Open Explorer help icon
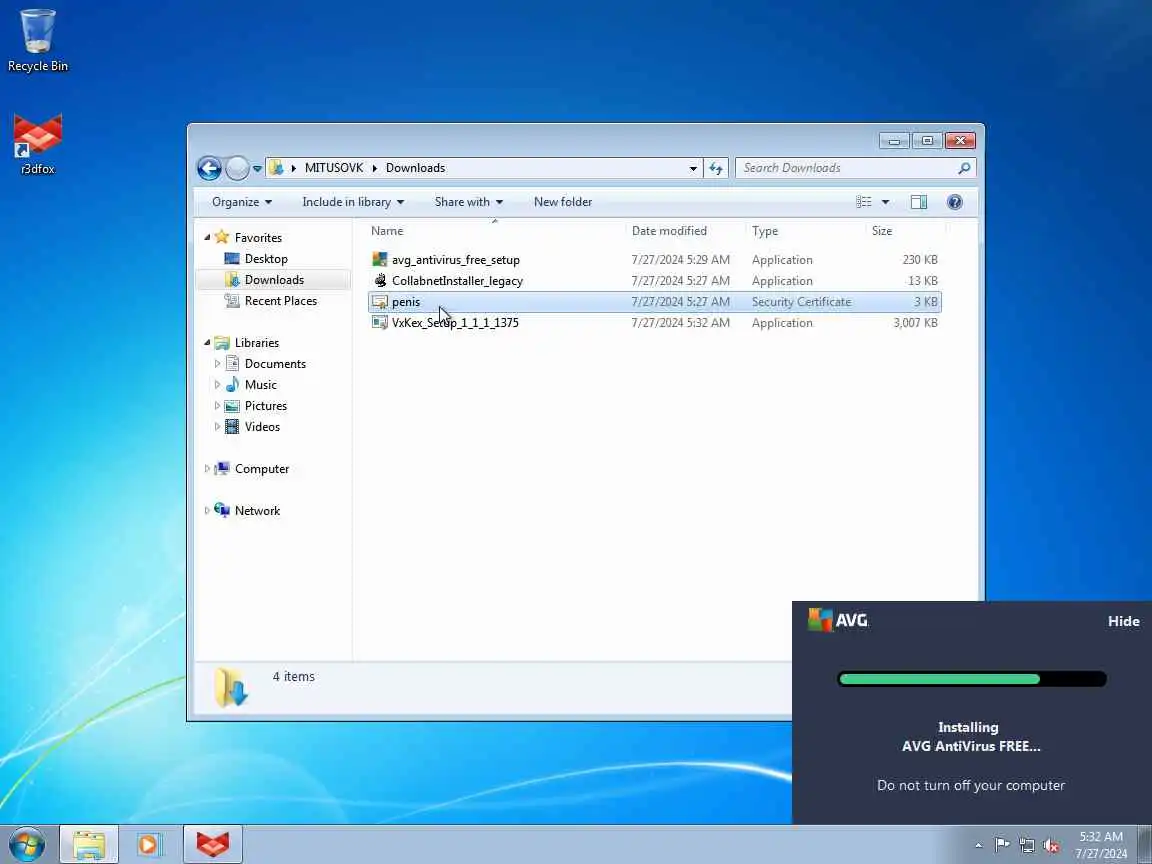 point(954,202)
